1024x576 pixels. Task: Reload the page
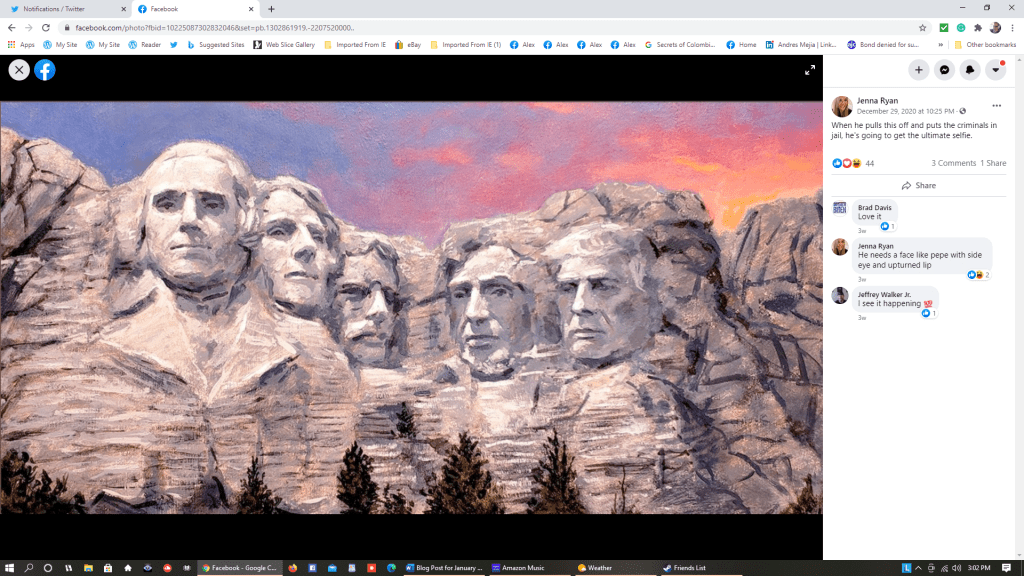pos(45,27)
